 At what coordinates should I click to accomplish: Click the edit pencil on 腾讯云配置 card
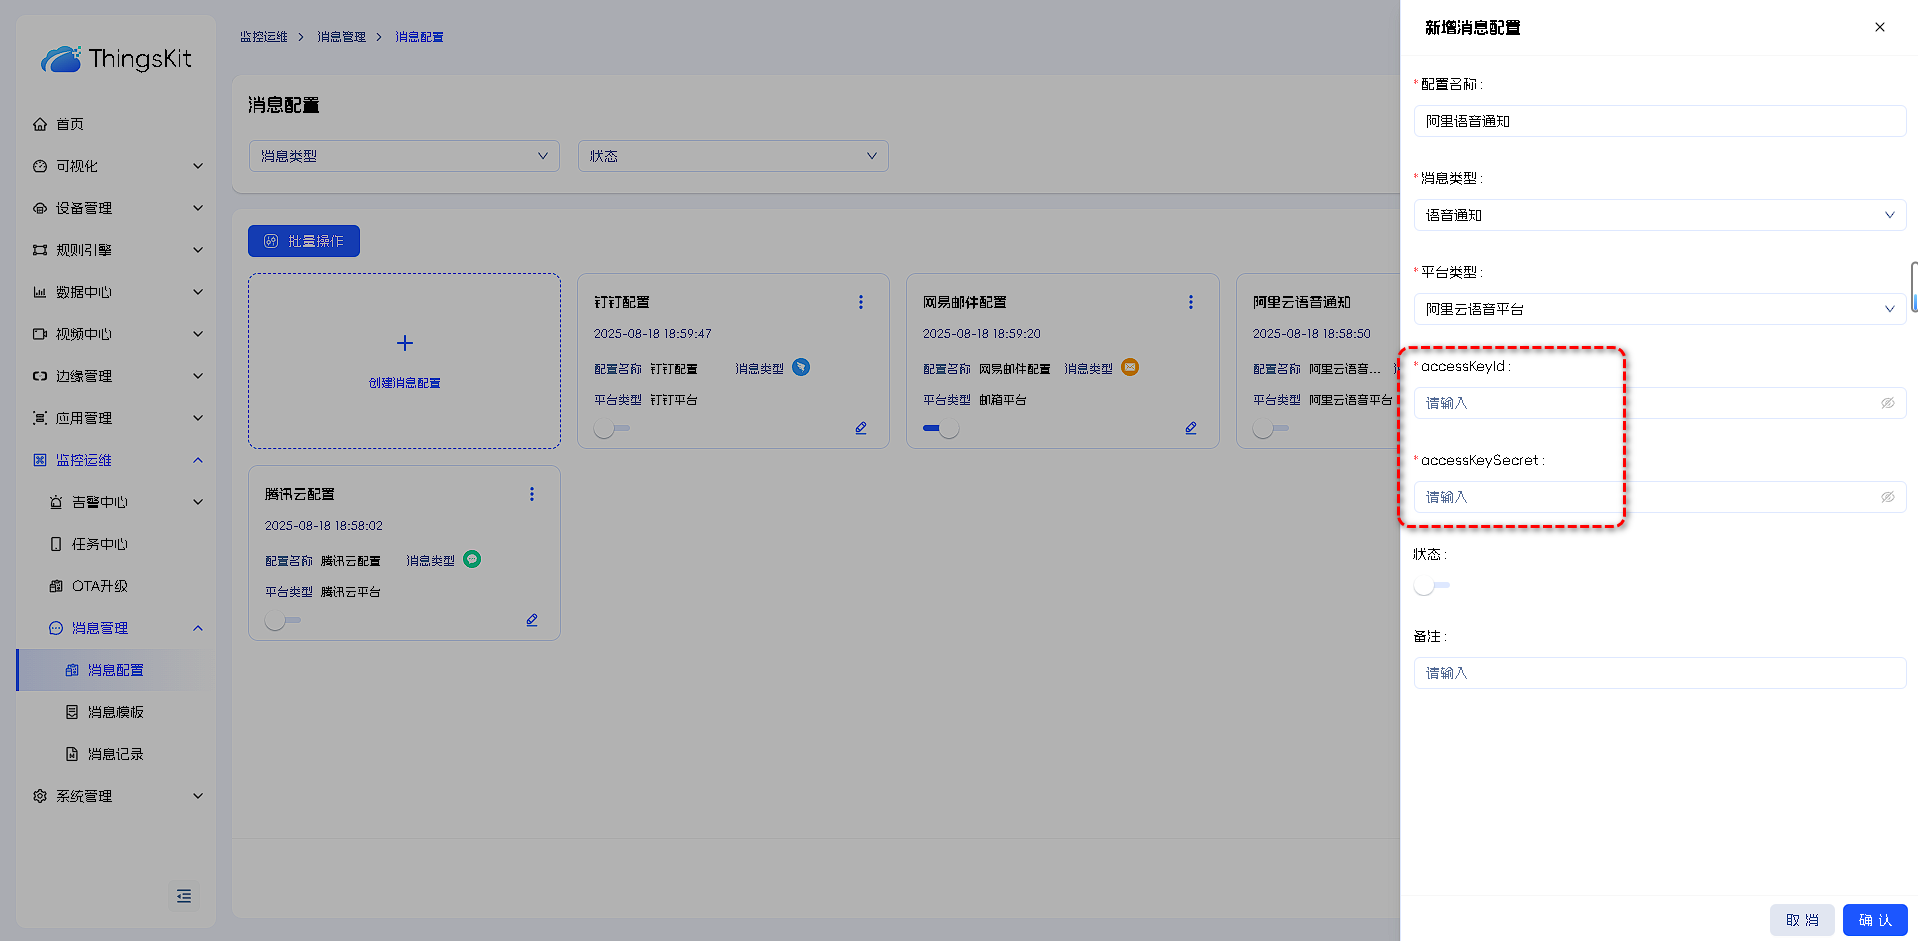(x=531, y=620)
